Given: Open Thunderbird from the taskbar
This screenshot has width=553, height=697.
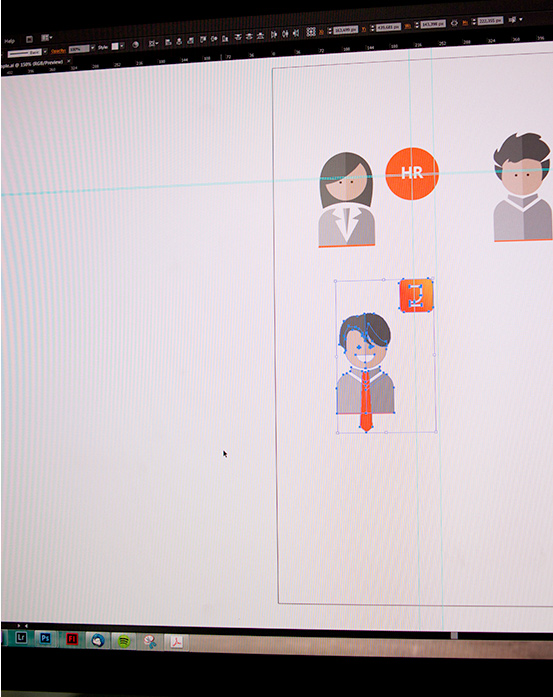Looking at the screenshot, I should [98, 641].
